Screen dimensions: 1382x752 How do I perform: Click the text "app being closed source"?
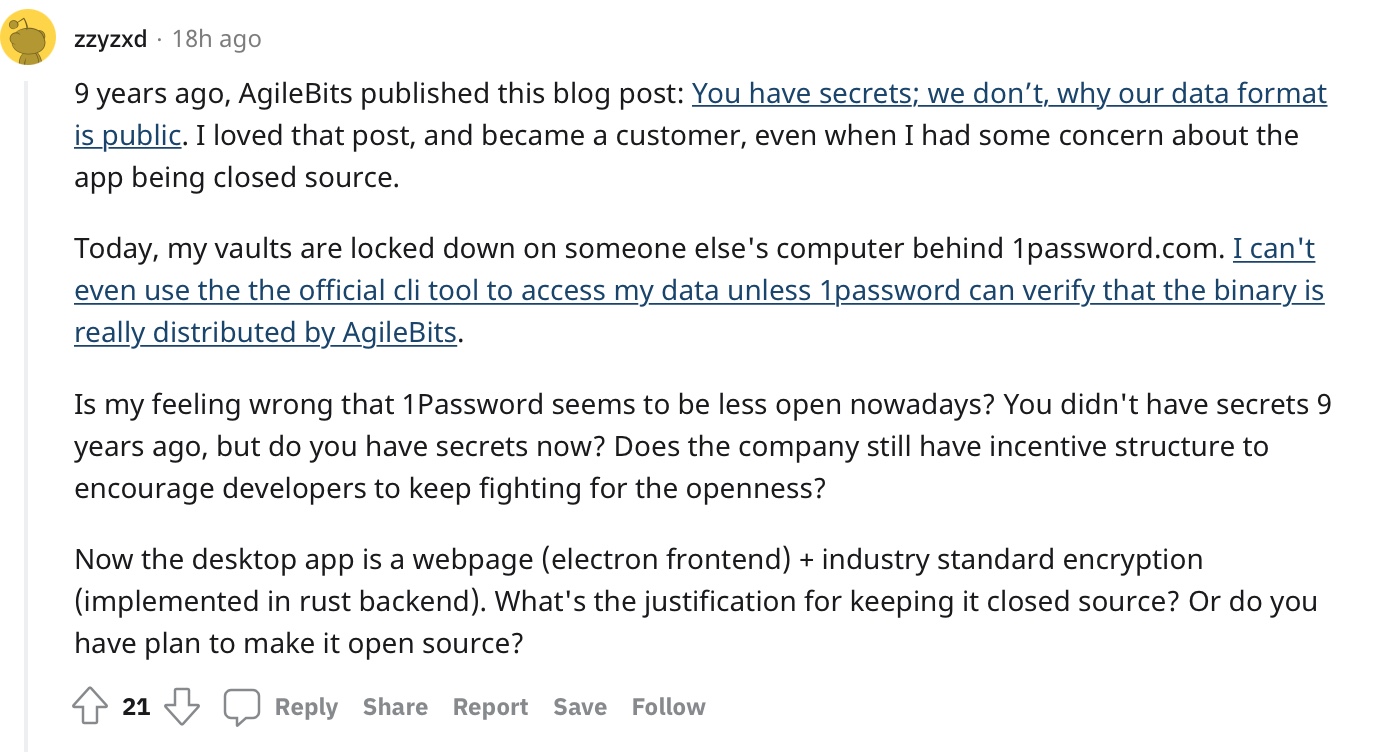236,177
